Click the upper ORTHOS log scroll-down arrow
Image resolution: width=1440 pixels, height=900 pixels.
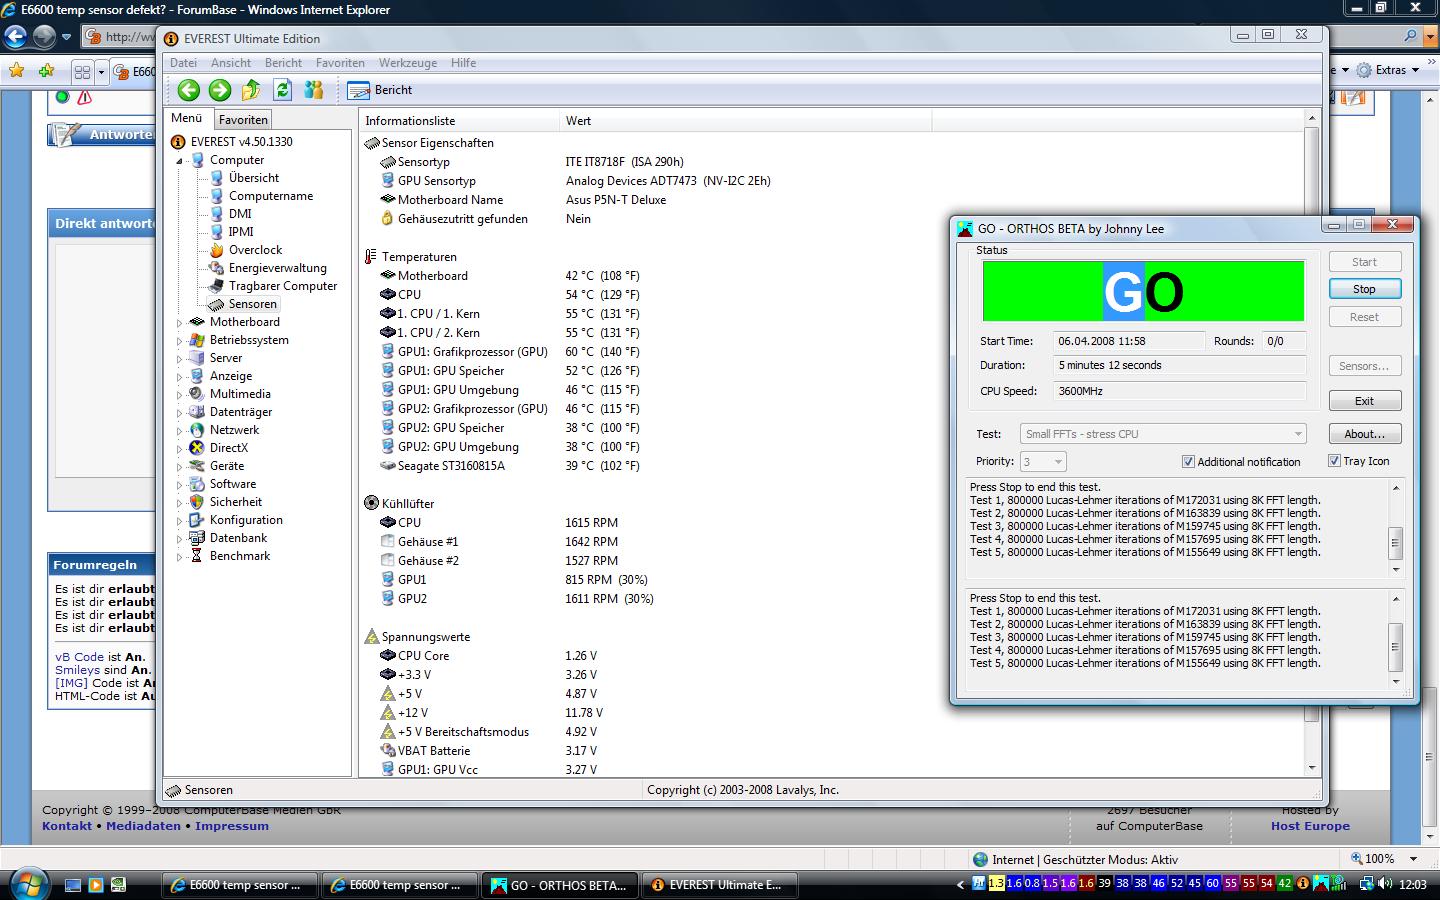(1396, 569)
